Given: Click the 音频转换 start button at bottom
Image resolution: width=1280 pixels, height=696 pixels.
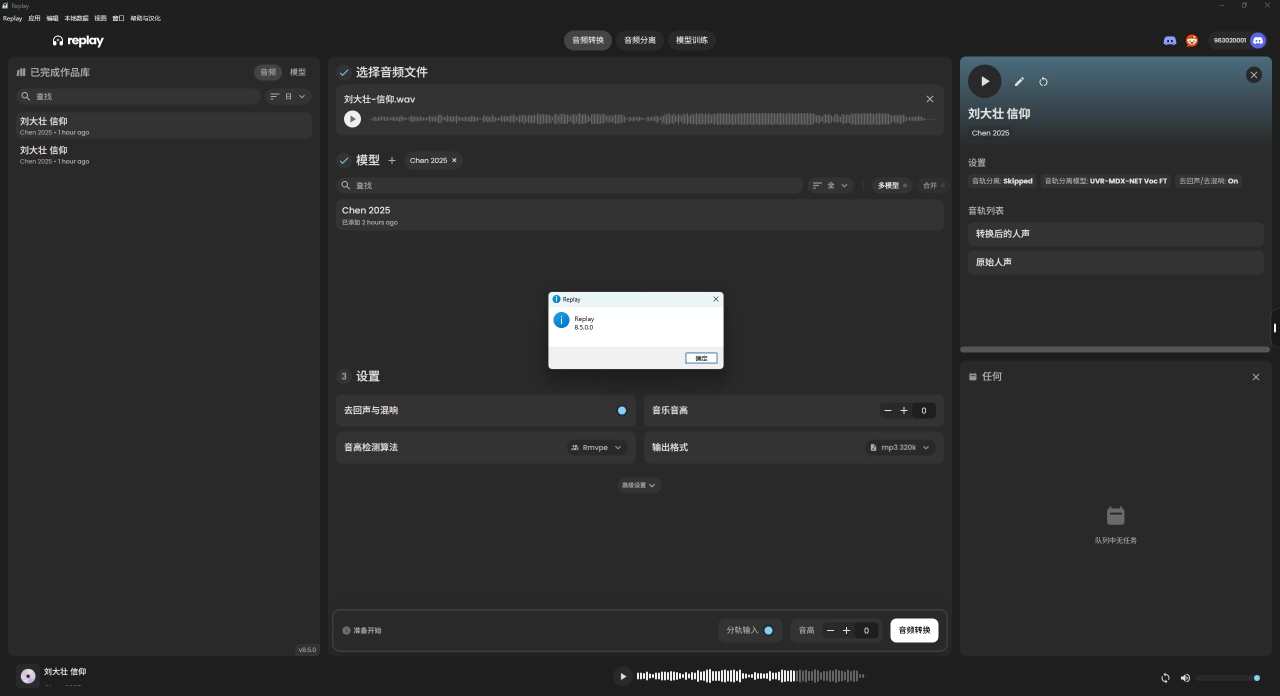Looking at the screenshot, I should tap(914, 630).
